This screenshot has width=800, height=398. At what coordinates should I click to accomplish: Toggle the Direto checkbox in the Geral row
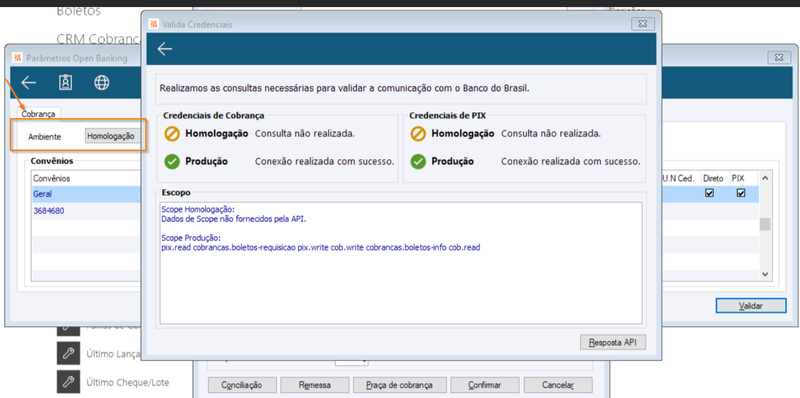pyautogui.click(x=709, y=193)
